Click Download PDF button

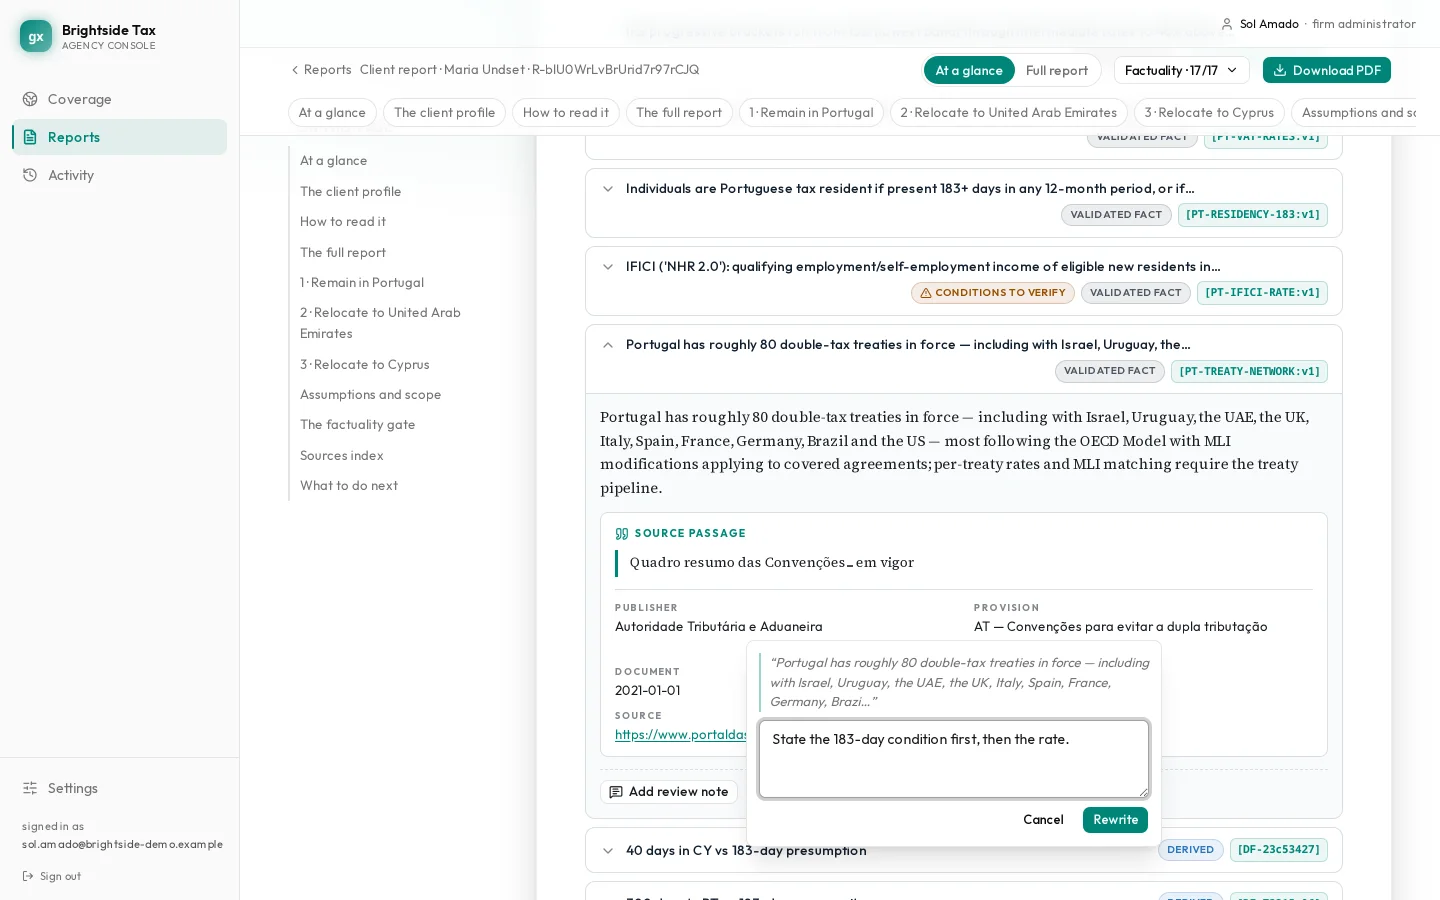[x=1327, y=70]
